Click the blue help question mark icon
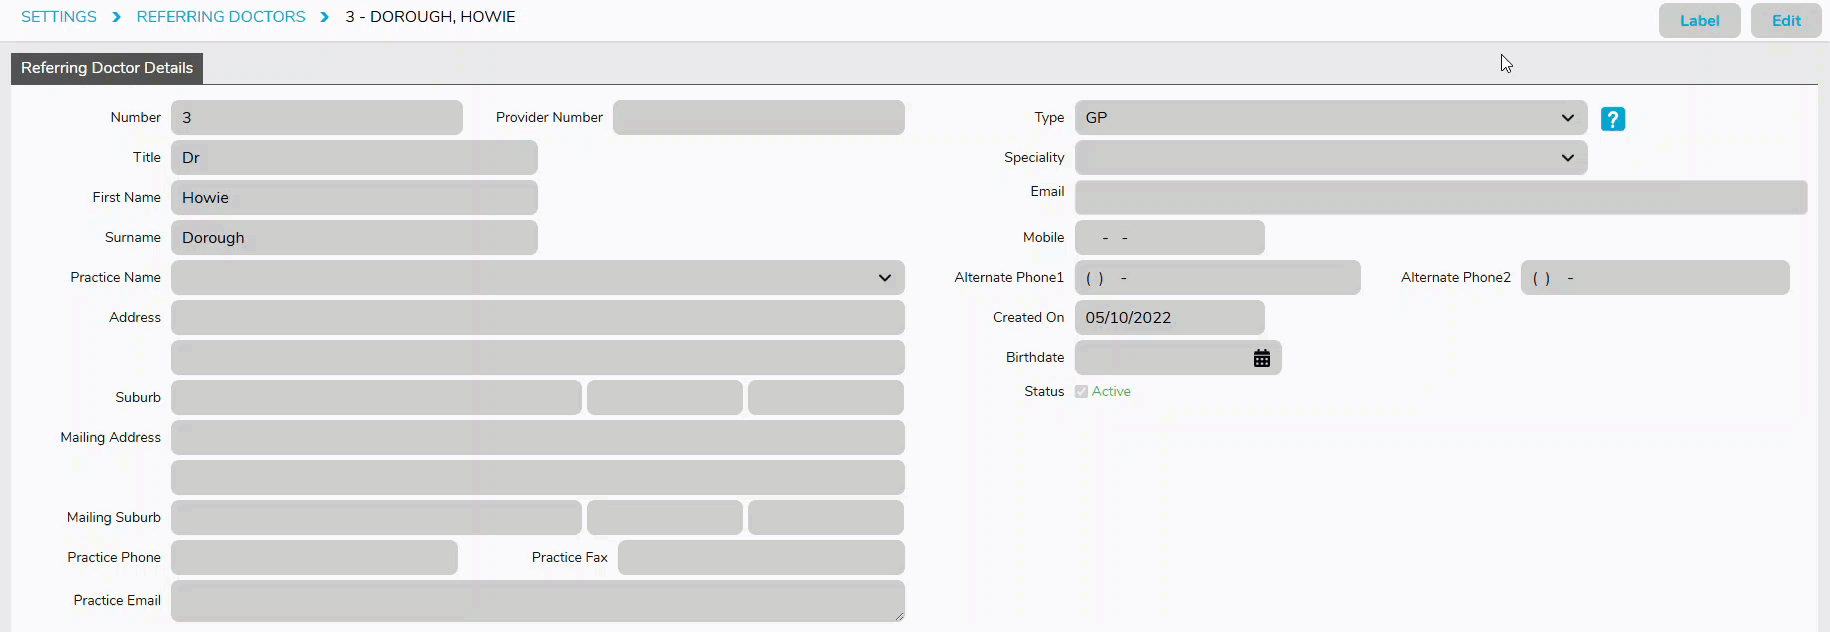The image size is (1830, 632). point(1612,119)
